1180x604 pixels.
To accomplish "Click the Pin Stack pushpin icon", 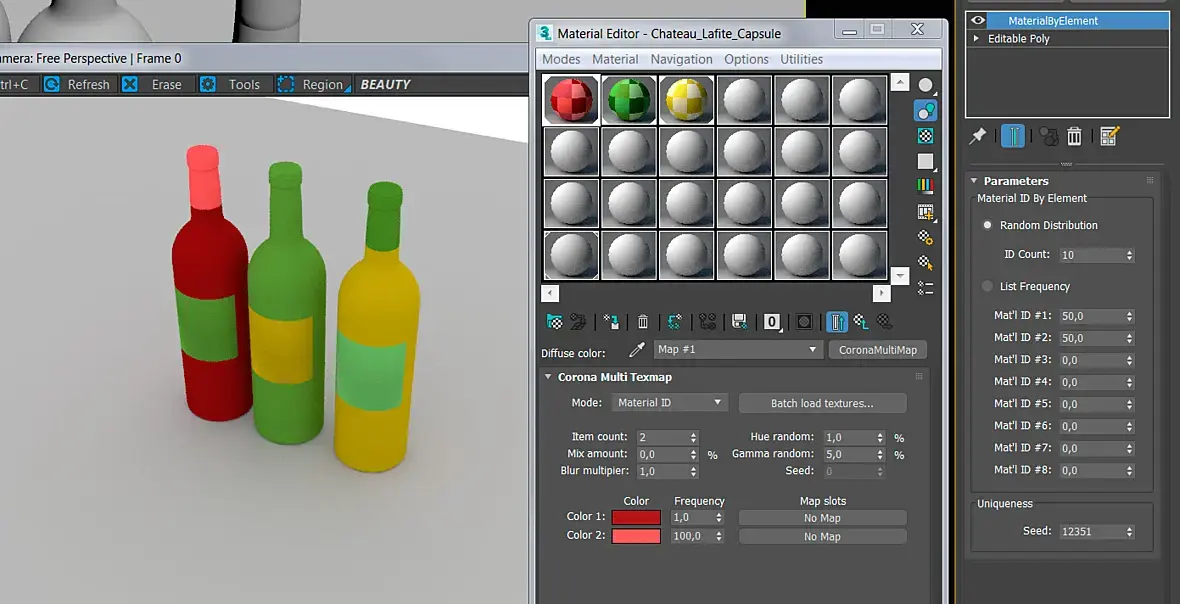I will pos(978,135).
